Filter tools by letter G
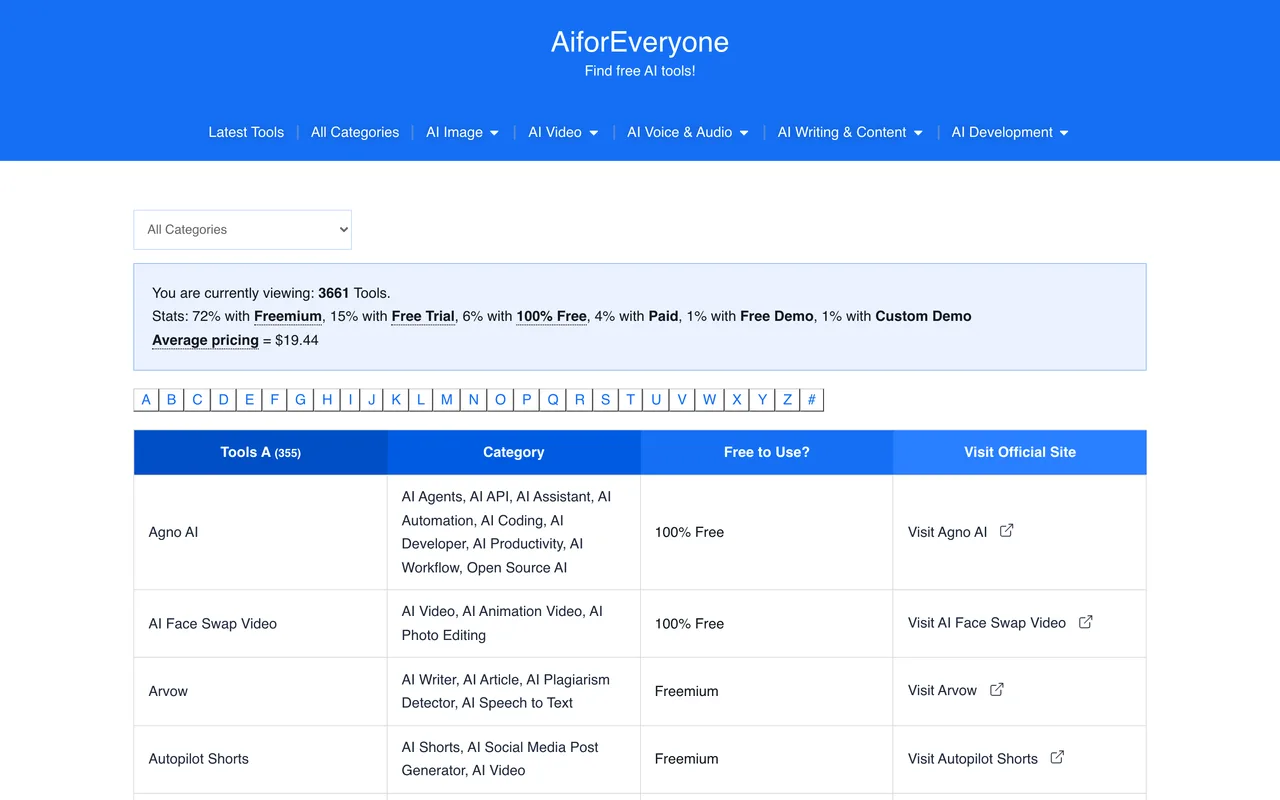Viewport: 1280px width, 800px height. pos(300,400)
